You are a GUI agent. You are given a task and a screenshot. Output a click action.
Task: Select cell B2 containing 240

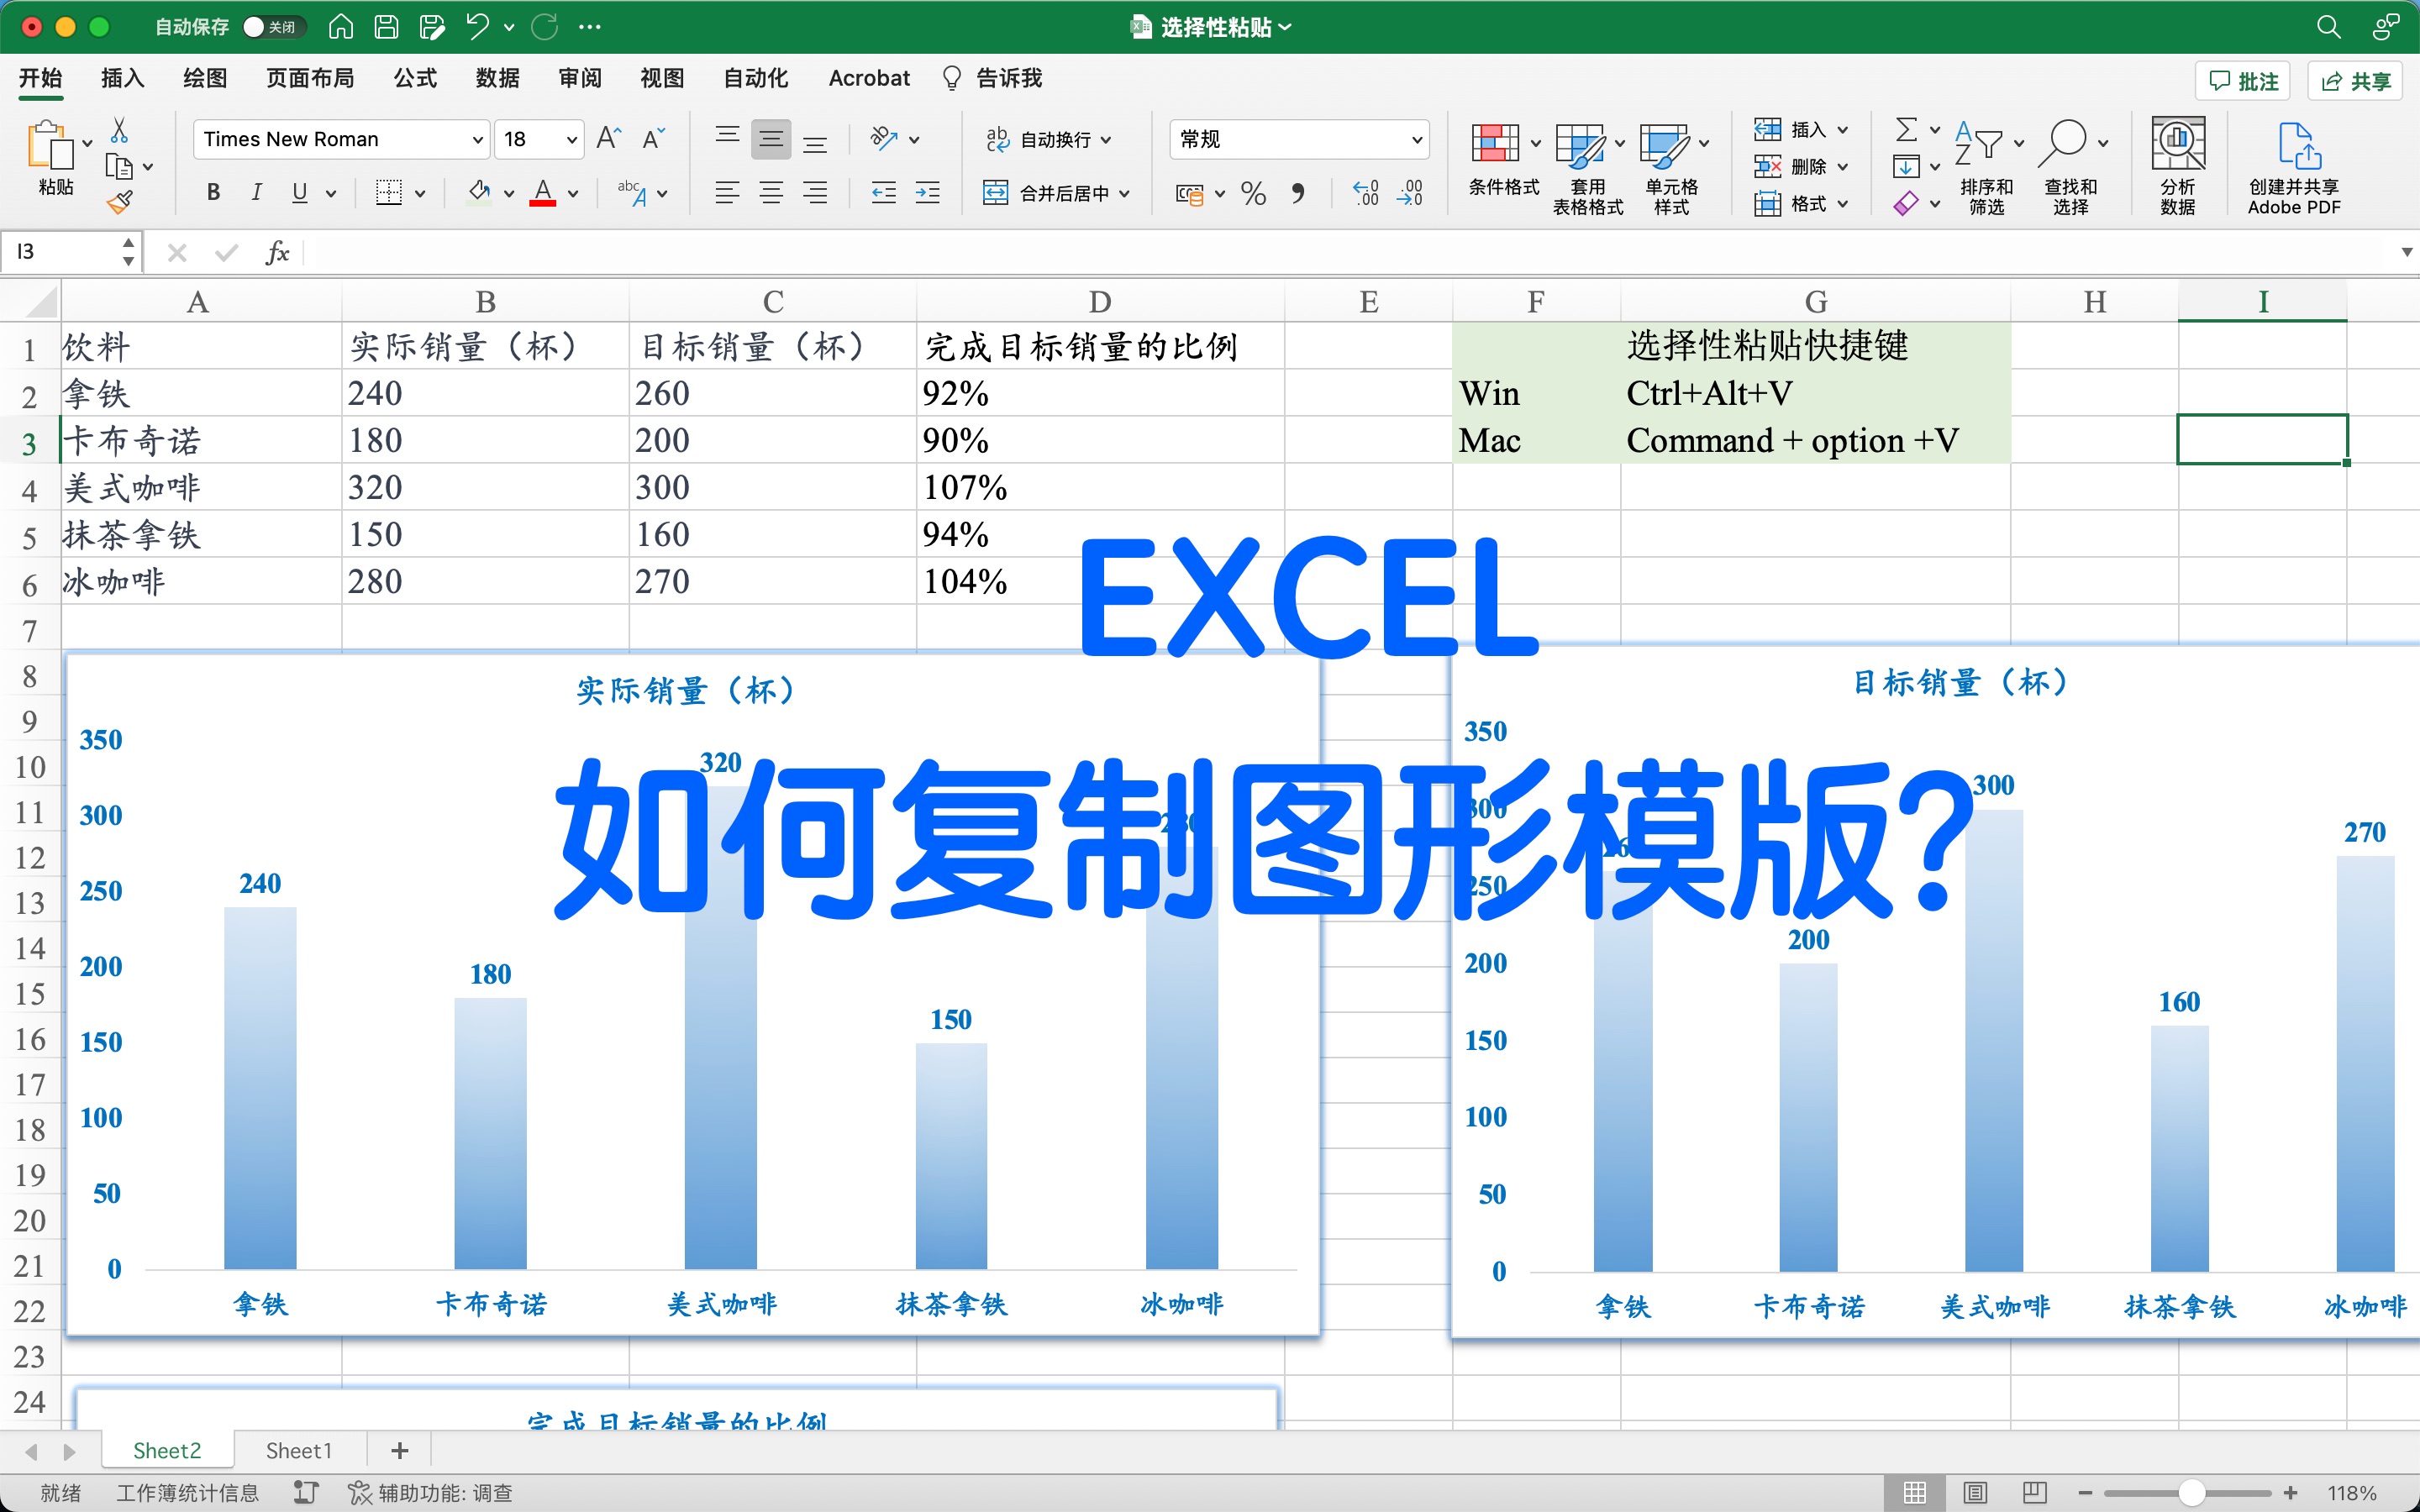click(x=485, y=393)
